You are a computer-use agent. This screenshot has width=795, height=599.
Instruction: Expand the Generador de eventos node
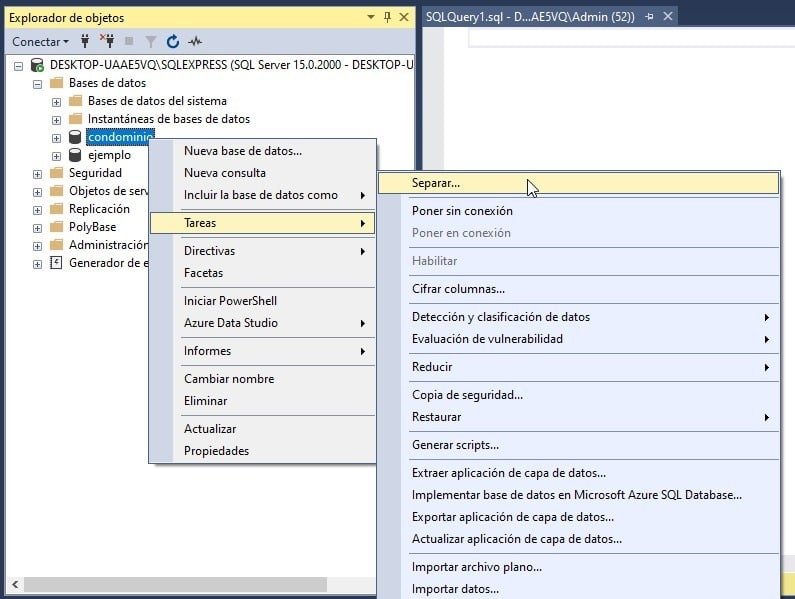[x=38, y=264]
